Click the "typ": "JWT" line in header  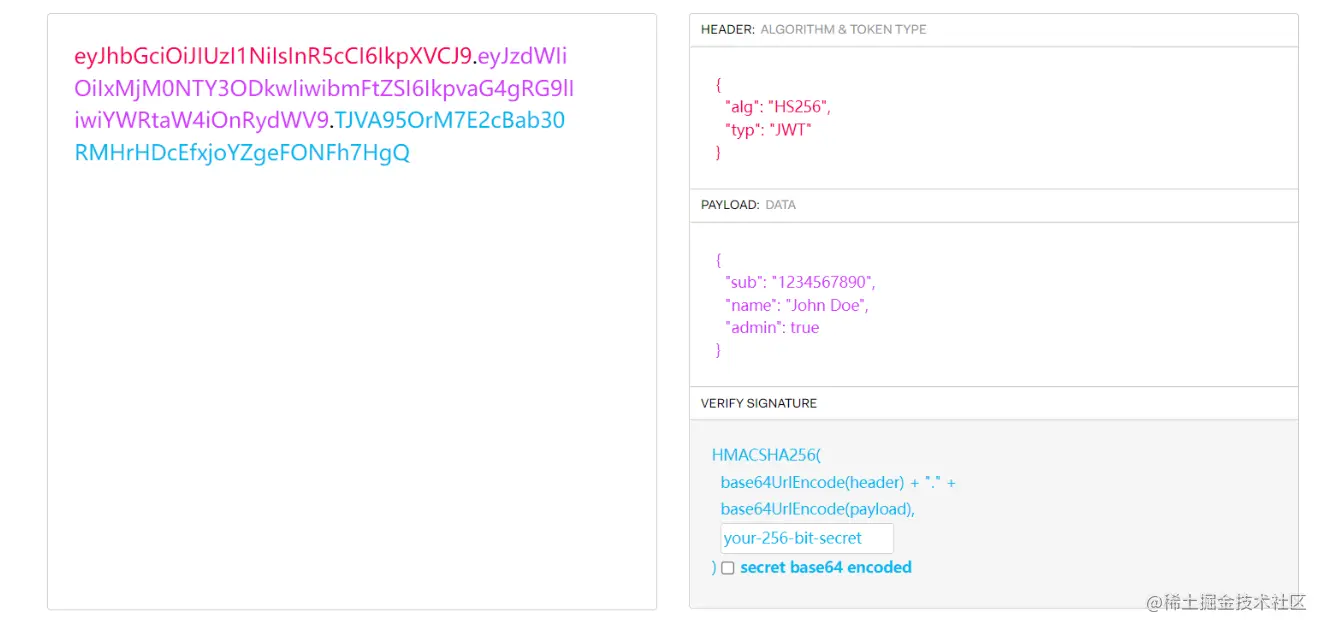pos(768,130)
